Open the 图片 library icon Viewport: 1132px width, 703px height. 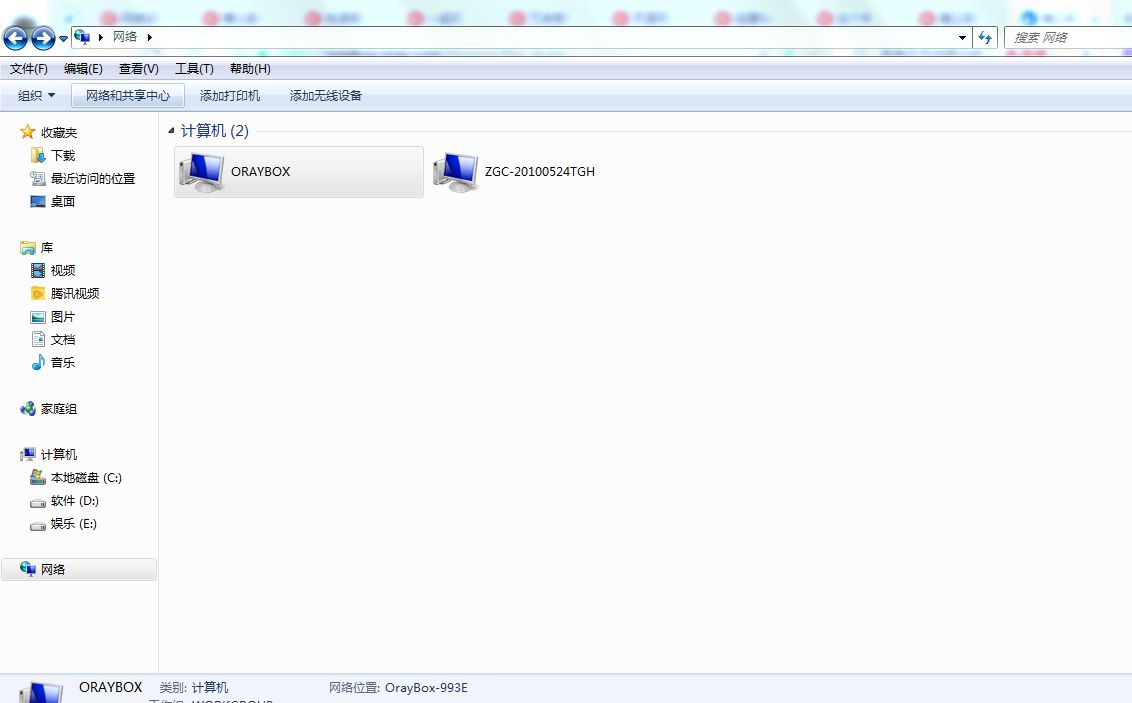click(x=38, y=317)
